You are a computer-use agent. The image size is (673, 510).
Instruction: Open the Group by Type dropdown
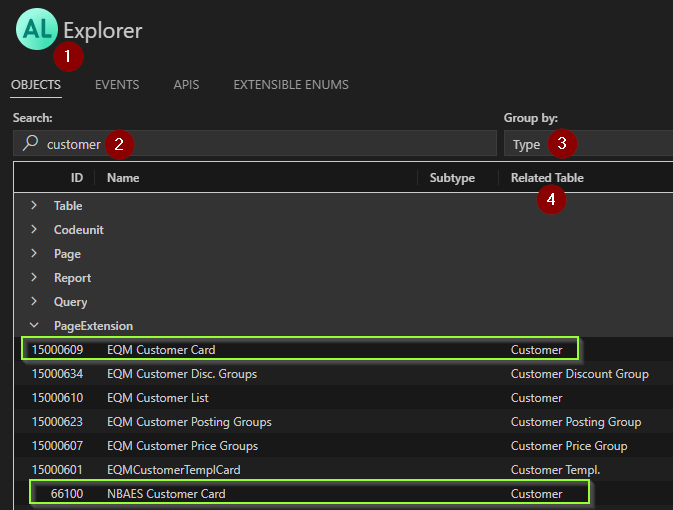click(x=587, y=144)
